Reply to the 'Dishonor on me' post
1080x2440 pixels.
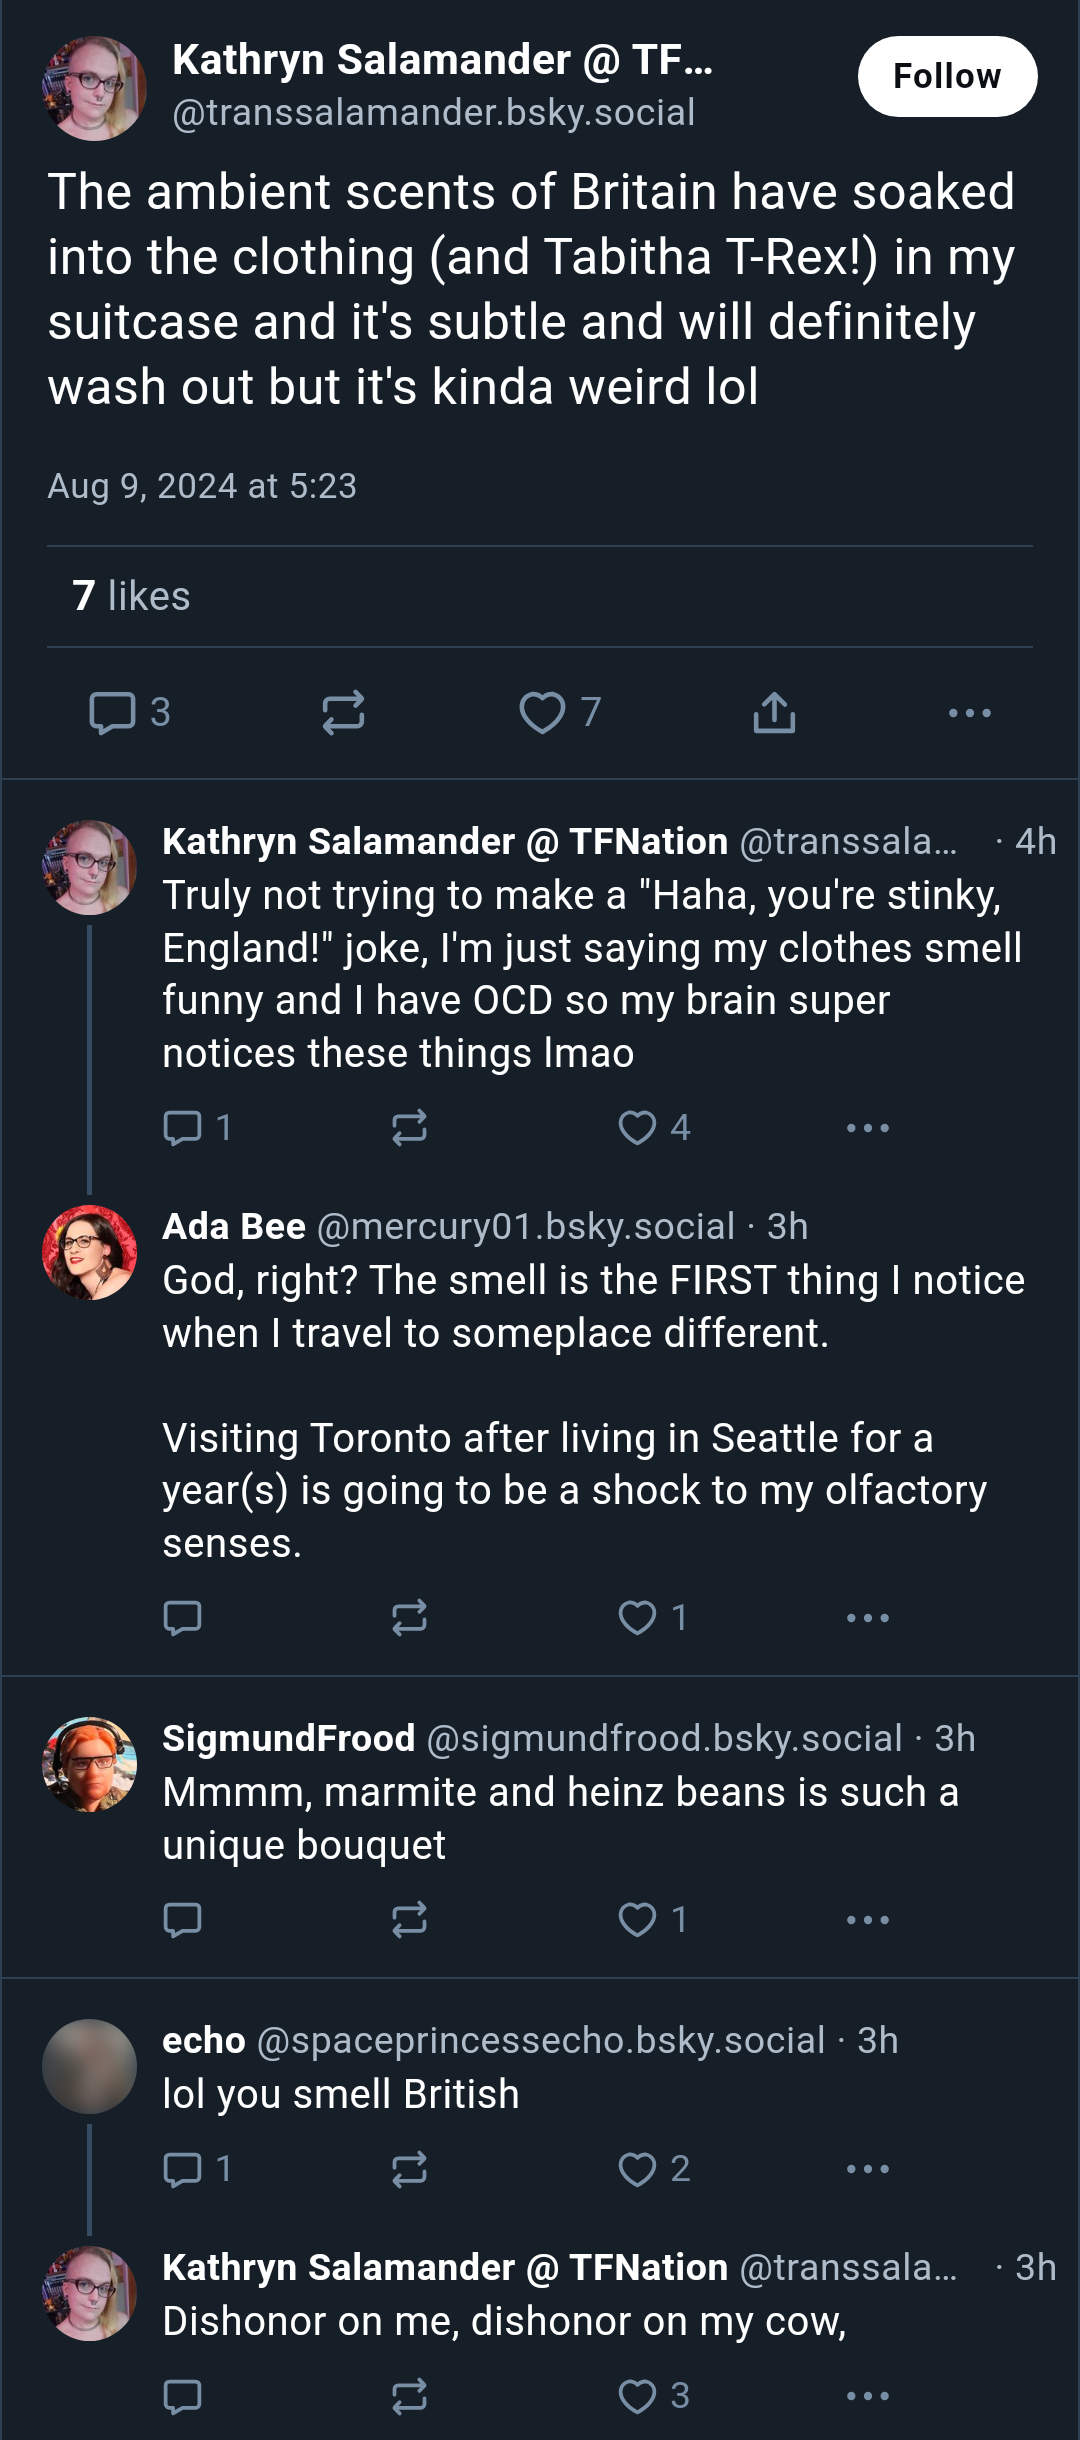[182, 2396]
